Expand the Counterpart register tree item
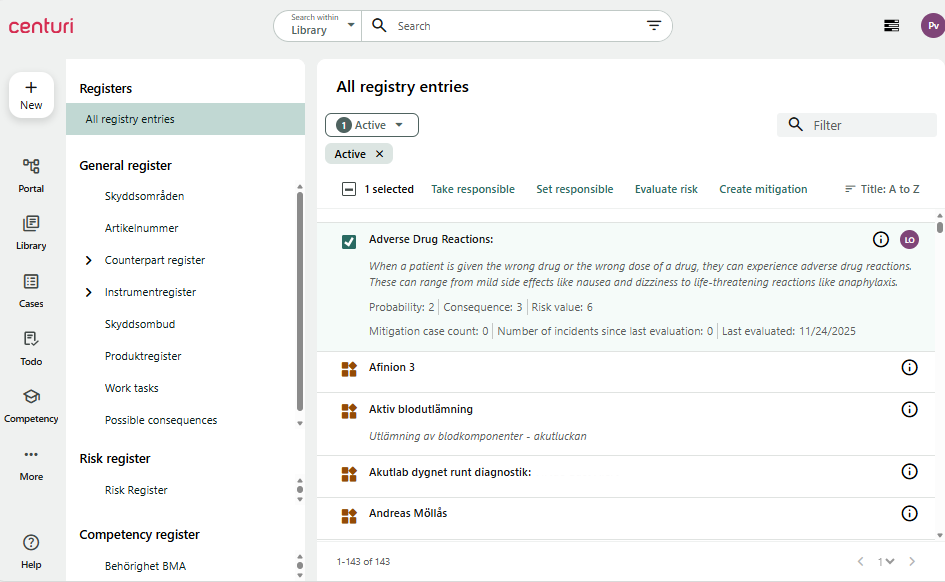Viewport: 945px width, 582px height. pos(89,261)
